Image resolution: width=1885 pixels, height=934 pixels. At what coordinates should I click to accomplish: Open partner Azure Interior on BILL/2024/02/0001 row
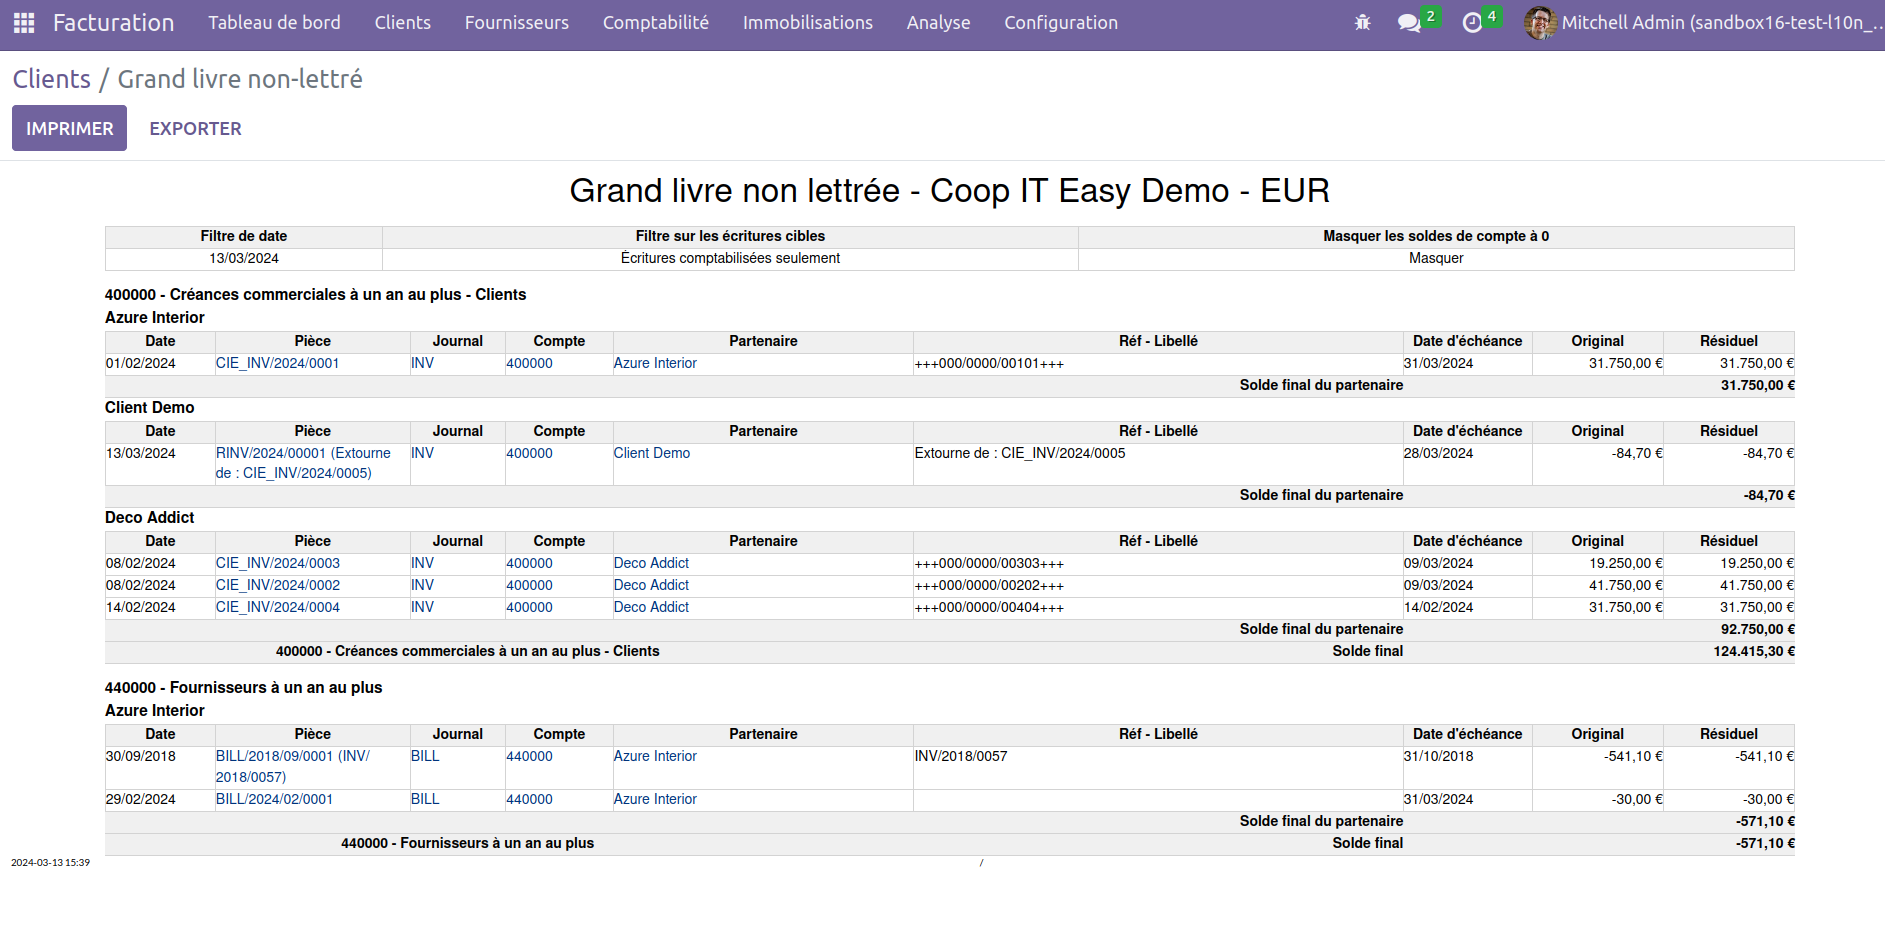coord(655,799)
